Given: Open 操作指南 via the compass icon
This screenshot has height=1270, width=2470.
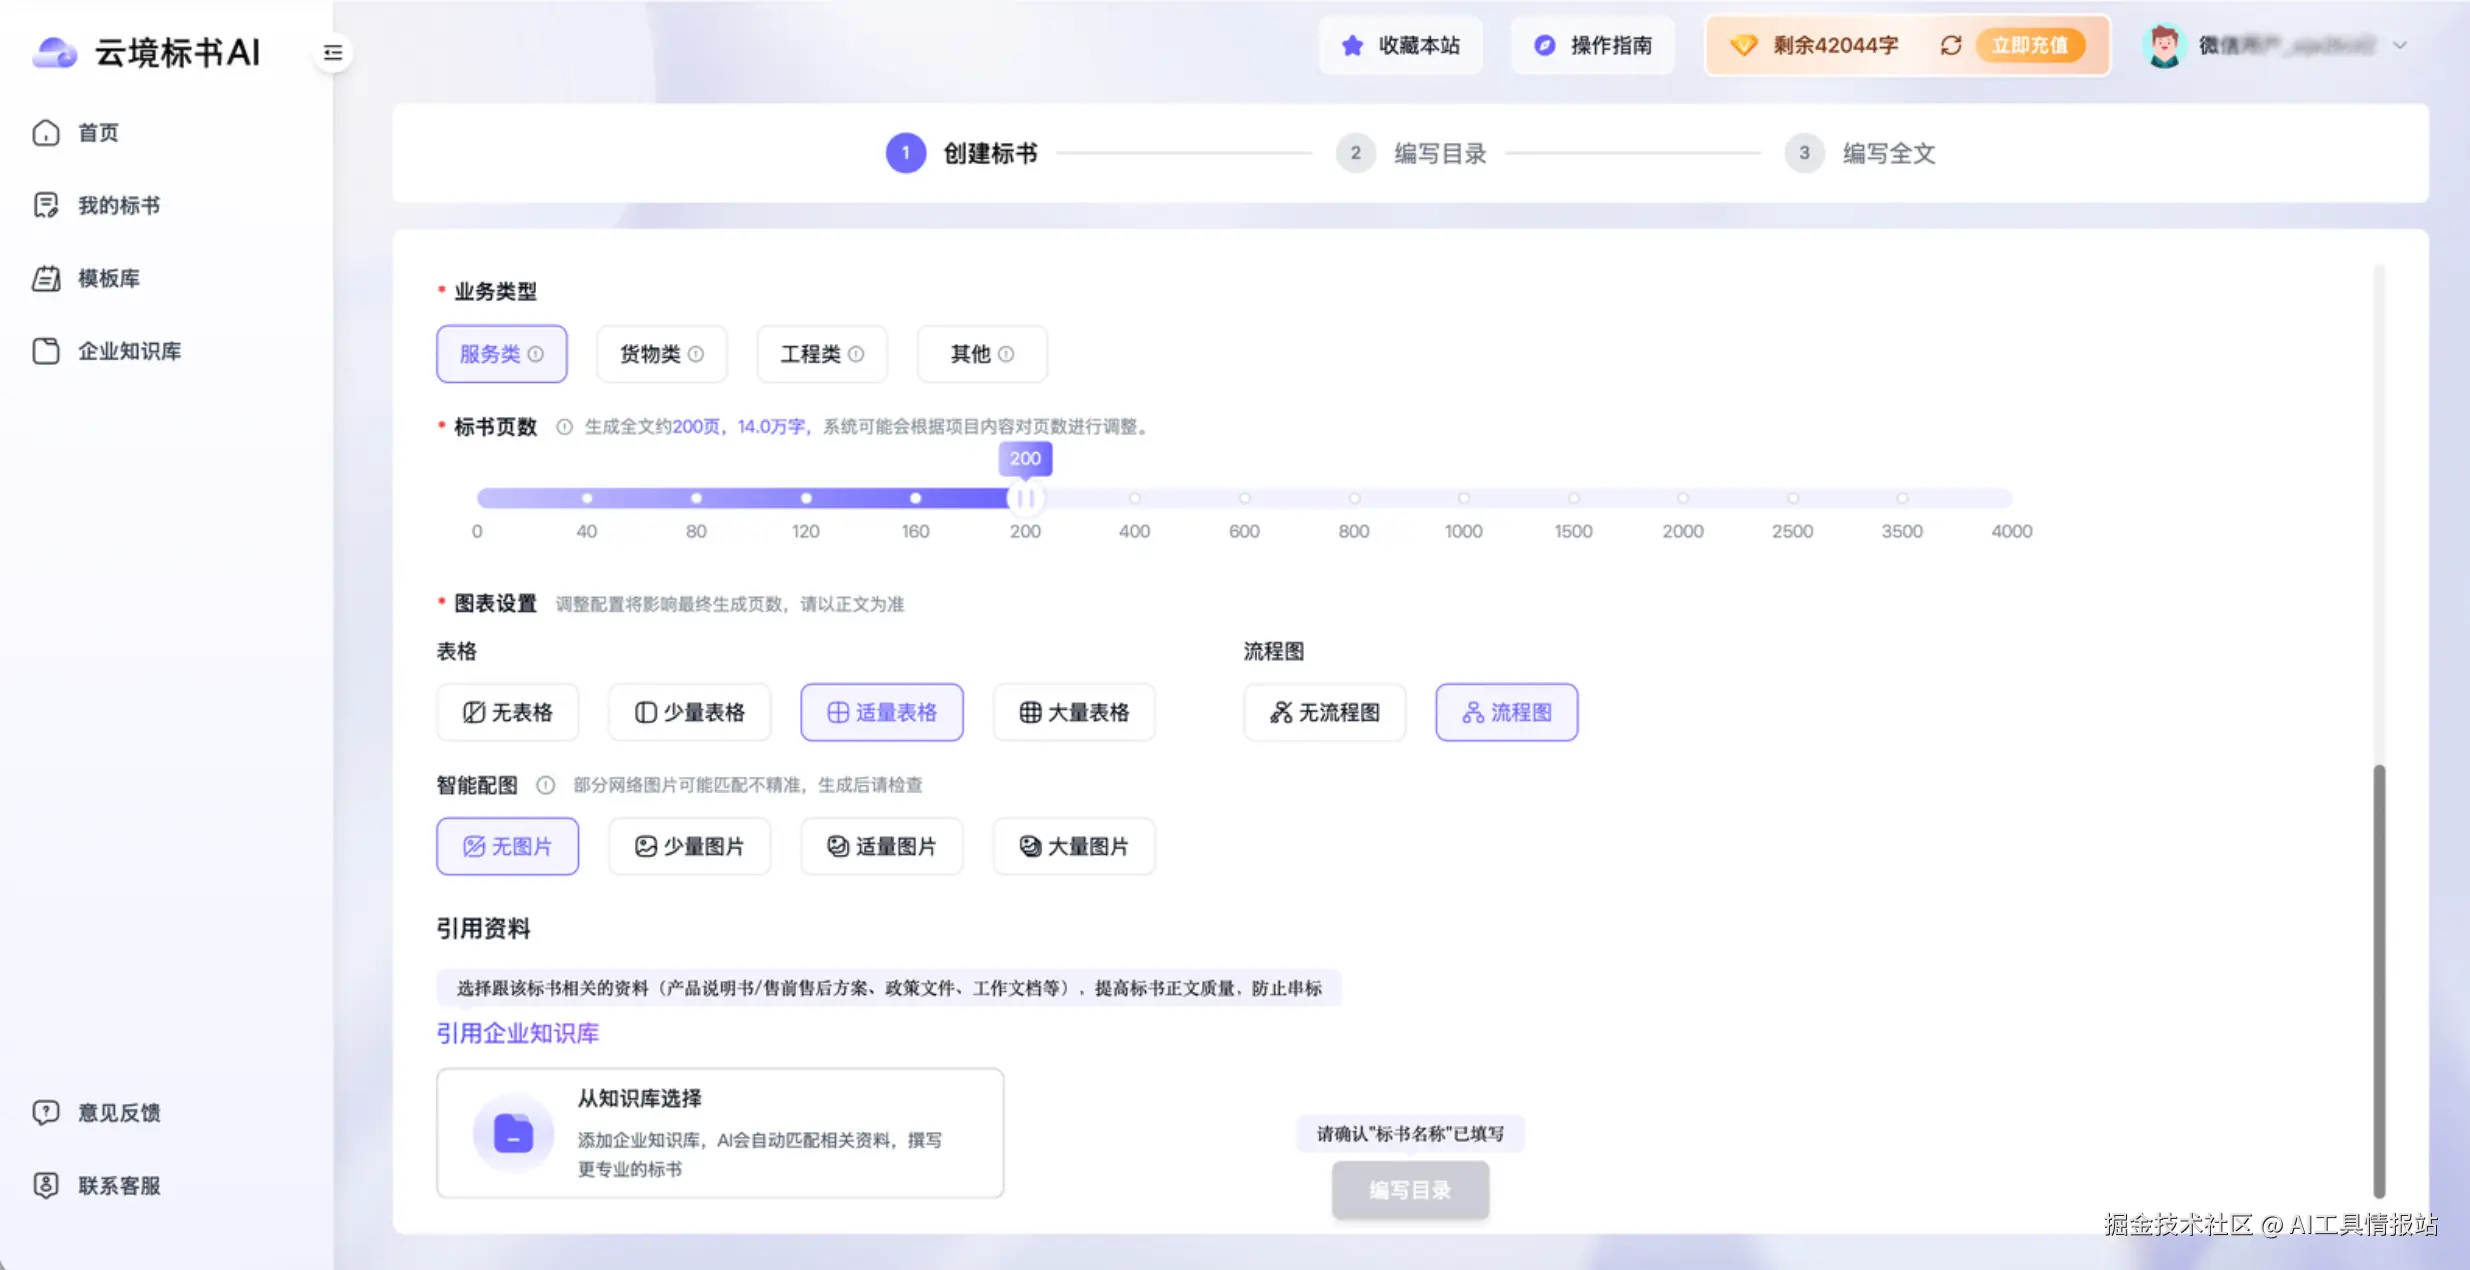Looking at the screenshot, I should click(1544, 46).
